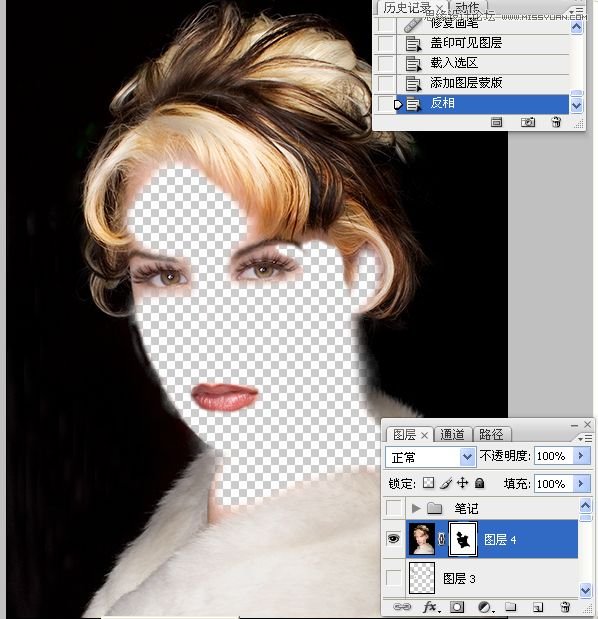Click the 图层 4 layer name
The height and width of the screenshot is (619, 598).
pyautogui.click(x=500, y=540)
